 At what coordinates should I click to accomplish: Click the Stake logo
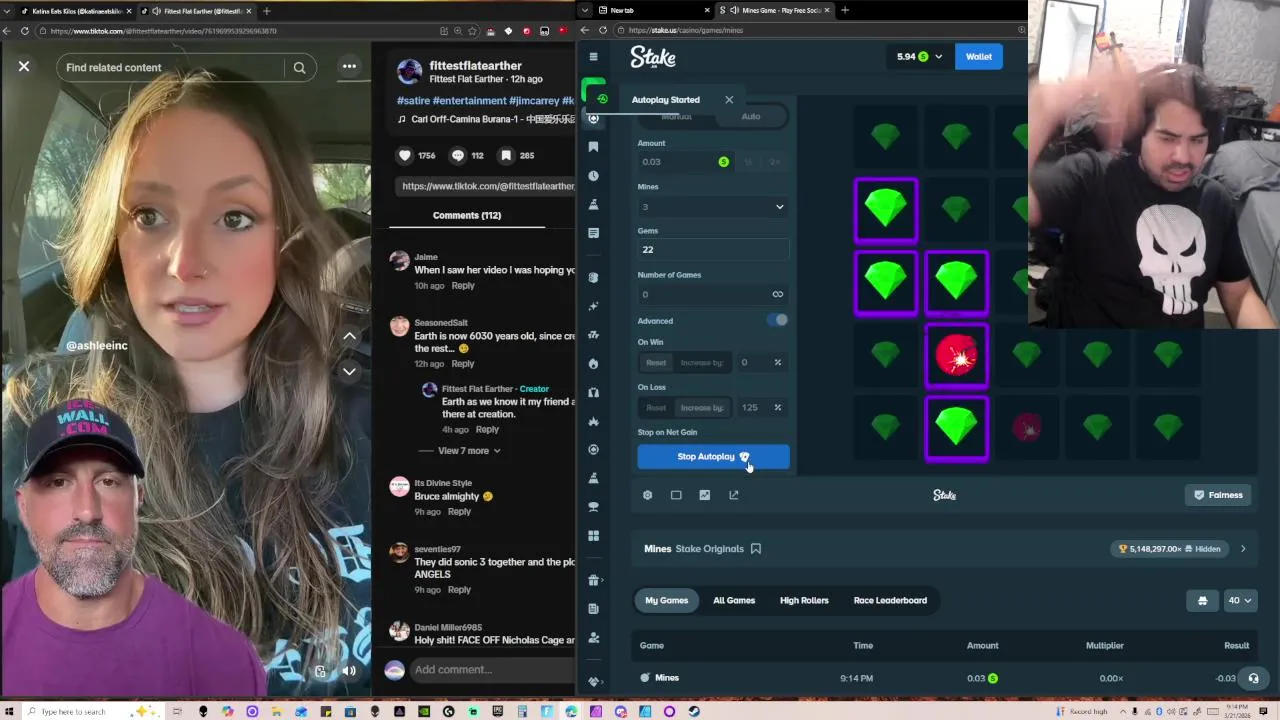(653, 58)
